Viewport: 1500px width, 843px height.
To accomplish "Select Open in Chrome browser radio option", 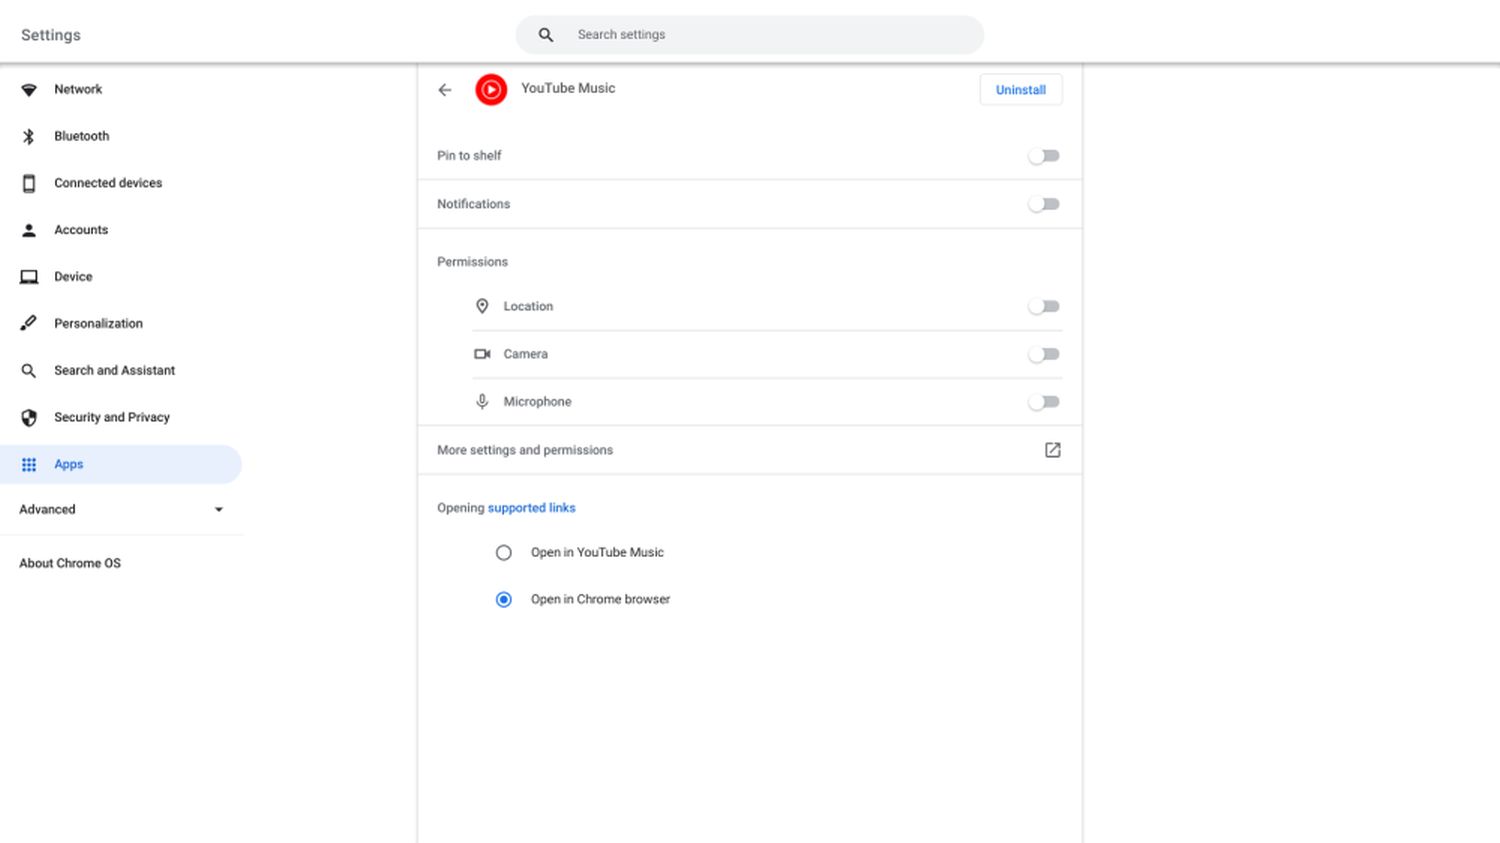I will click(x=504, y=600).
